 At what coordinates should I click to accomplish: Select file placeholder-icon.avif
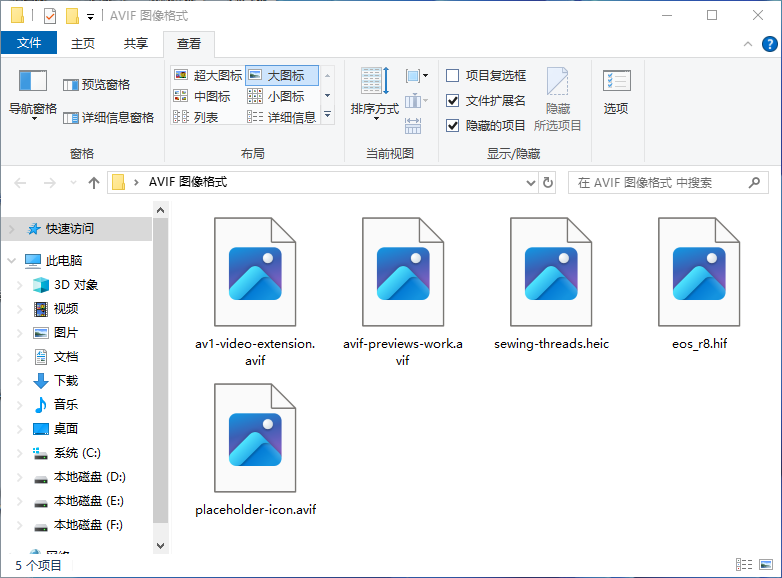point(255,449)
